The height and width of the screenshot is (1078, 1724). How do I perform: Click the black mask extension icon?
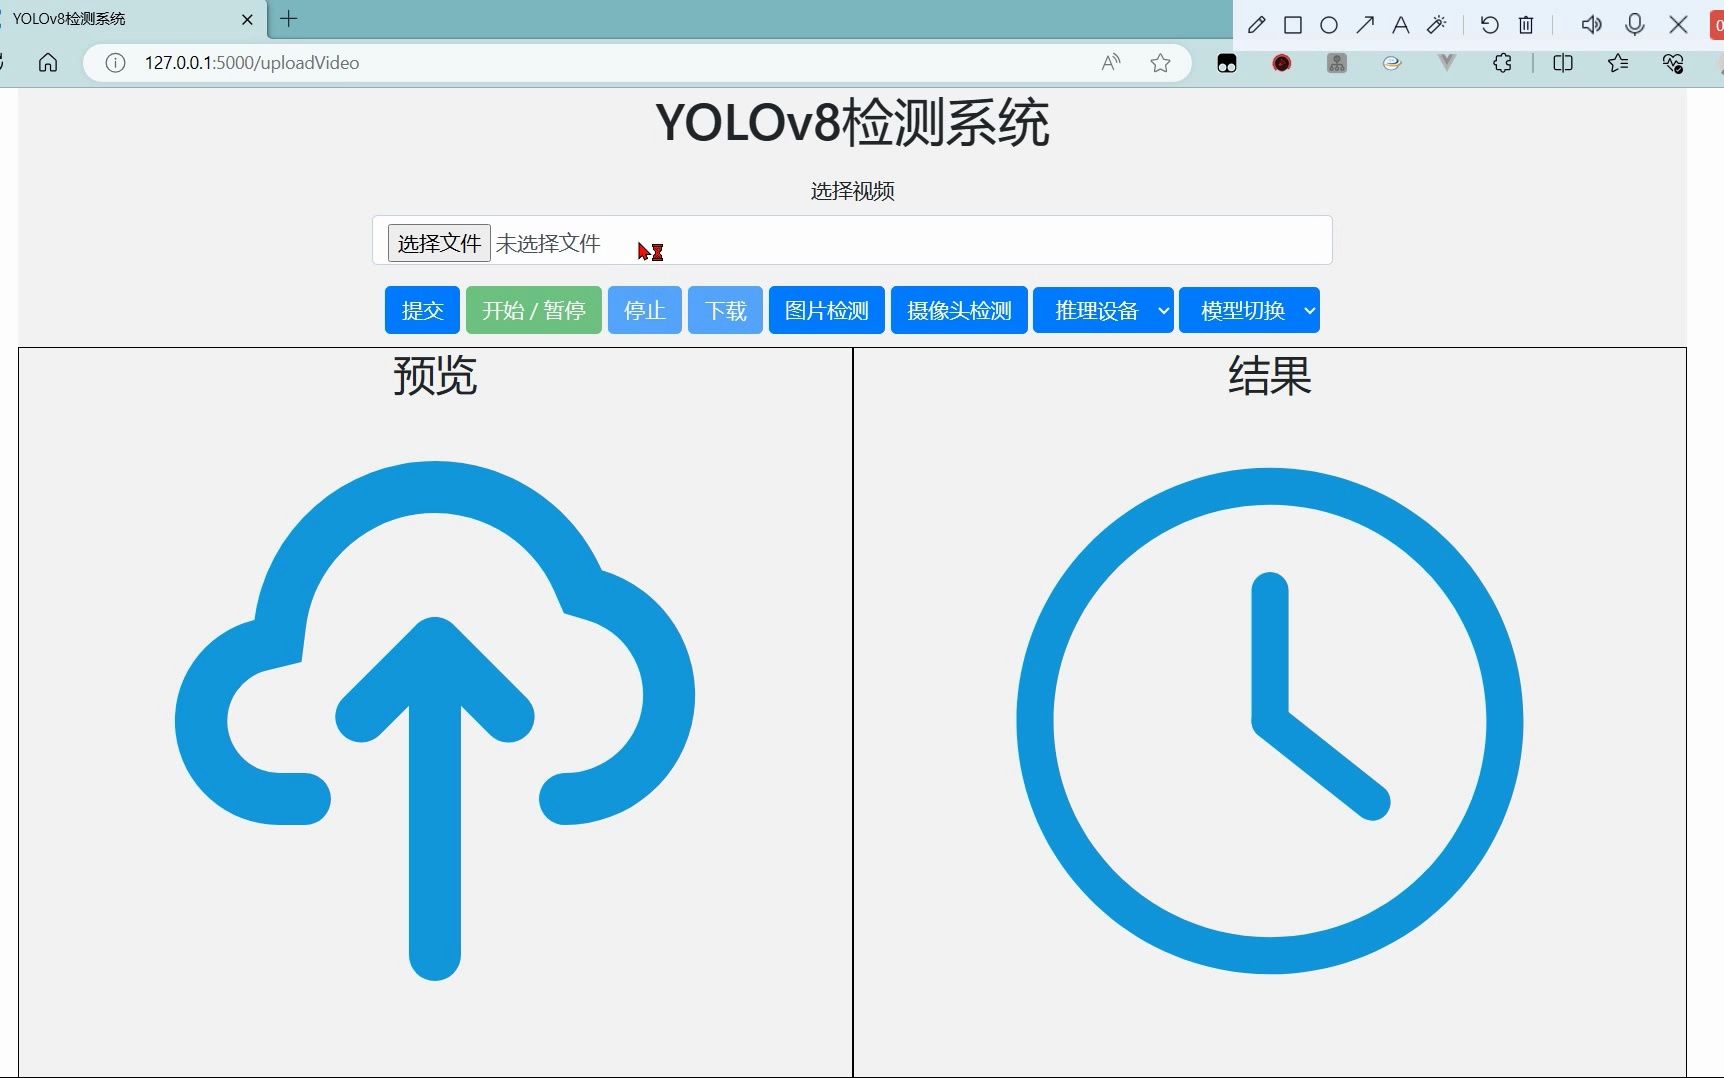pyautogui.click(x=1227, y=63)
